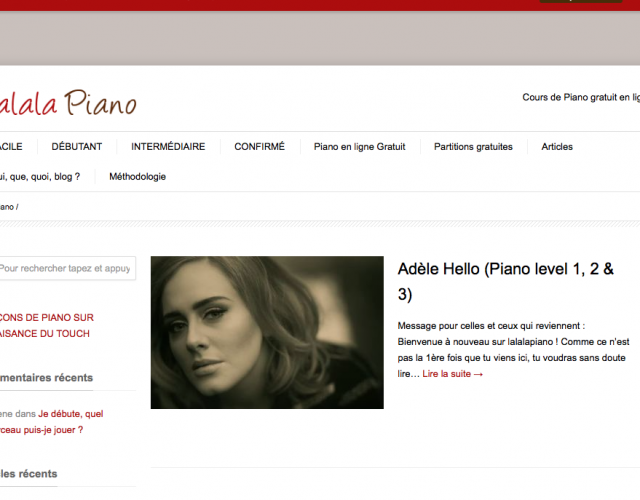Viewport: 640px width, 500px height.
Task: Open the INTERMÉDIAIRE menu item
Action: (168, 147)
